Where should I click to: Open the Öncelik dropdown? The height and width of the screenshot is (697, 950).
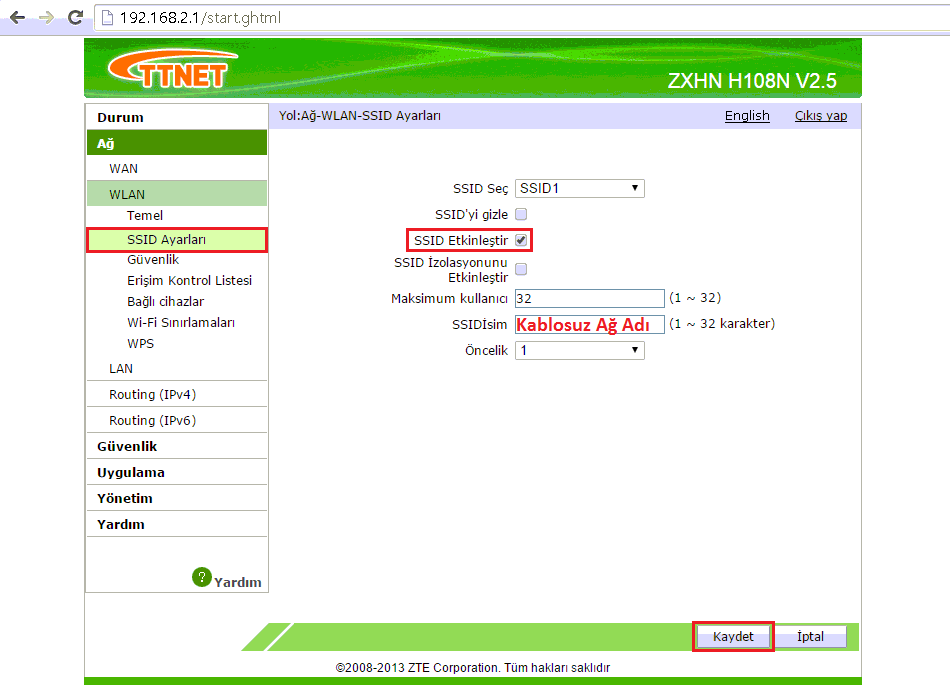tap(578, 350)
